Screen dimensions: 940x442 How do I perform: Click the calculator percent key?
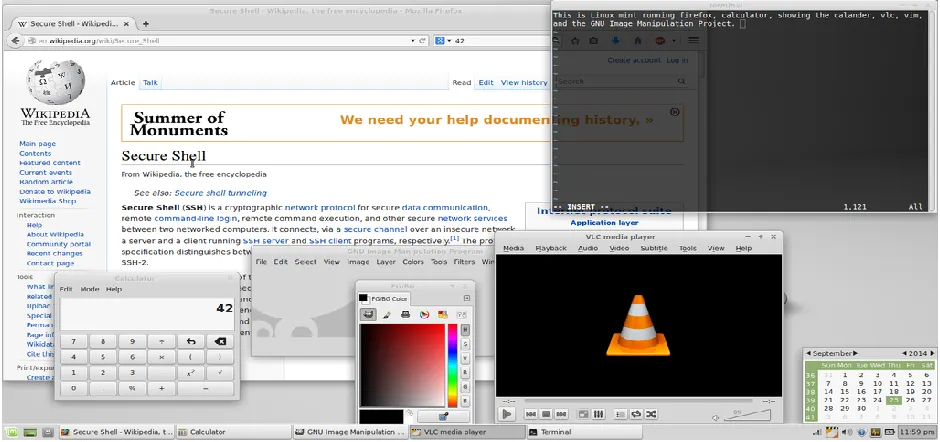(x=132, y=388)
